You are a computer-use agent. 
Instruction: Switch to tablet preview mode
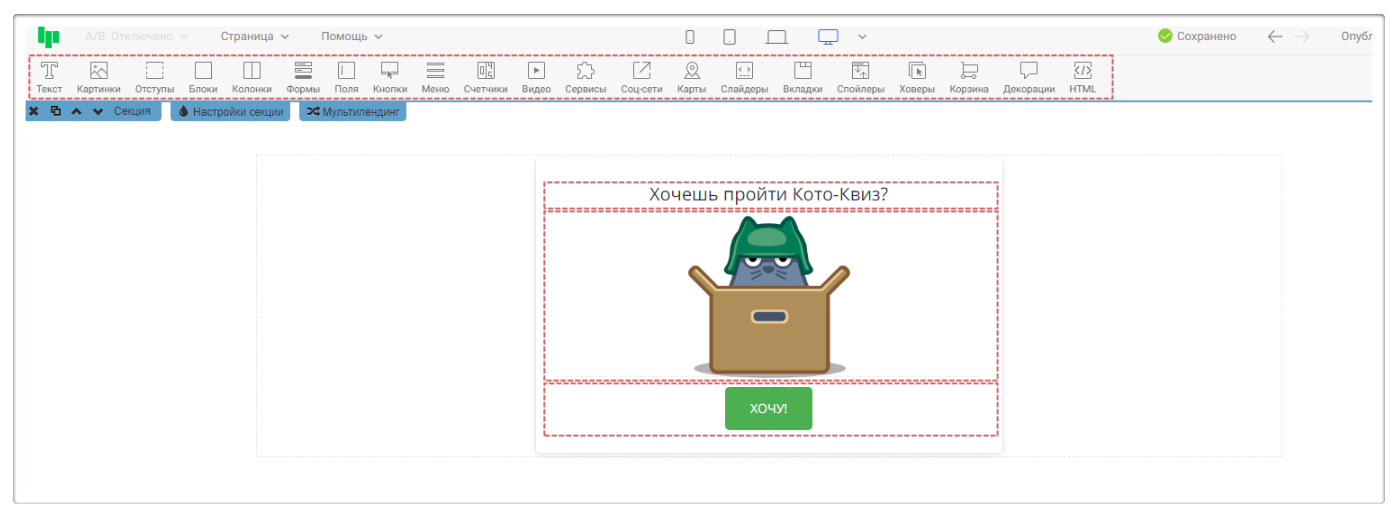coord(730,37)
